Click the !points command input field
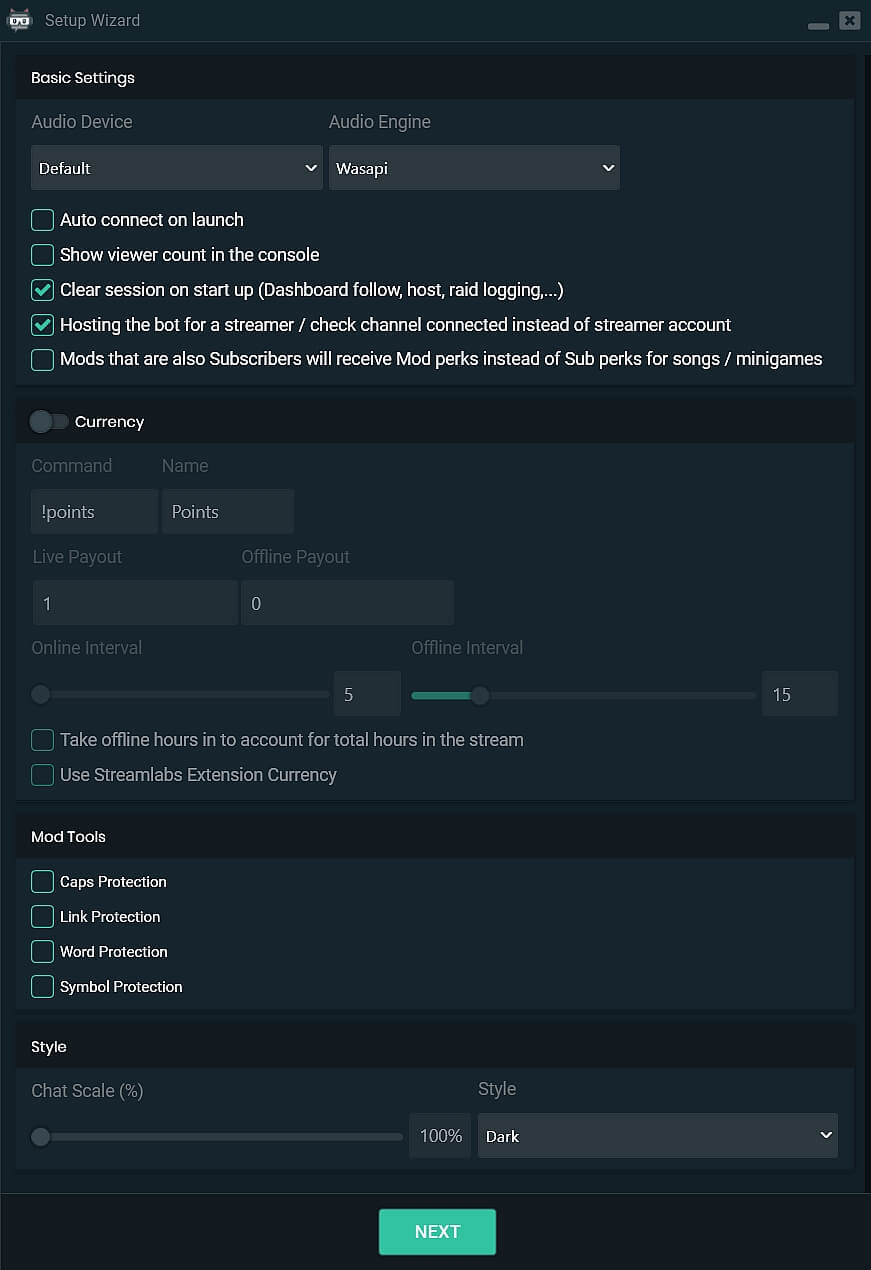 tap(94, 512)
